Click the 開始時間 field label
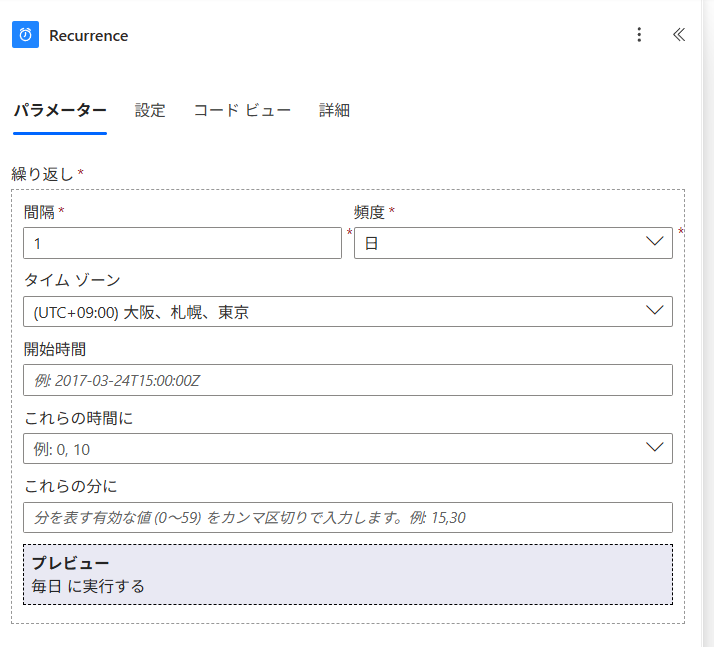This screenshot has height=647, width=714. point(55,349)
